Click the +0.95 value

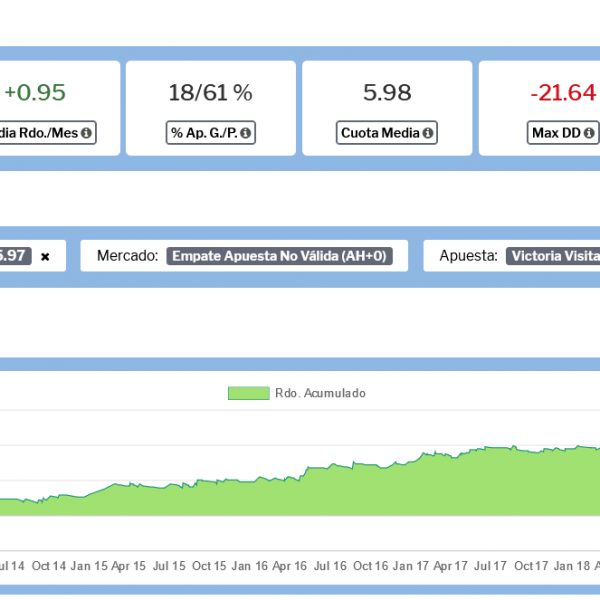pyautogui.click(x=35, y=93)
